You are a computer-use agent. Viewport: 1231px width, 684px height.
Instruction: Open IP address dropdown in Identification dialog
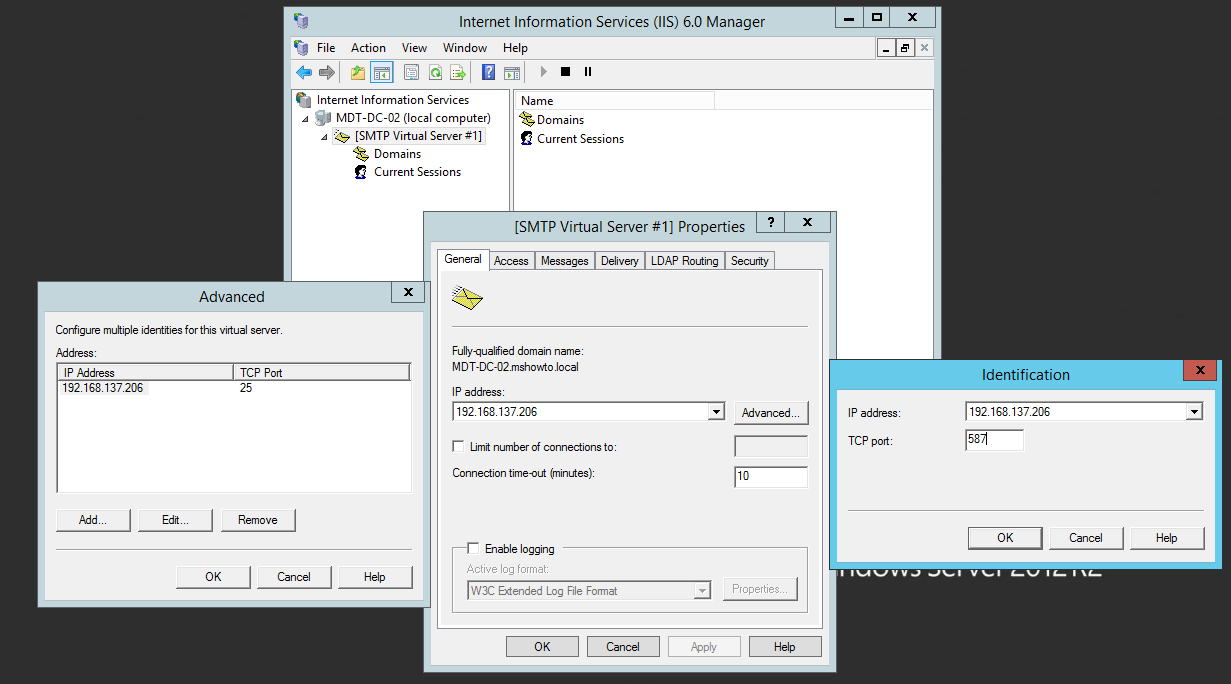pyautogui.click(x=1194, y=411)
